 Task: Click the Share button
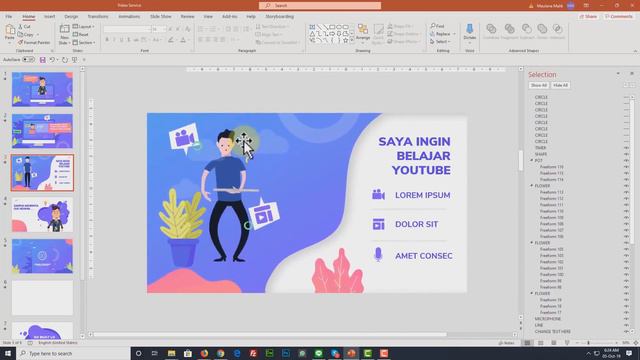point(588,17)
